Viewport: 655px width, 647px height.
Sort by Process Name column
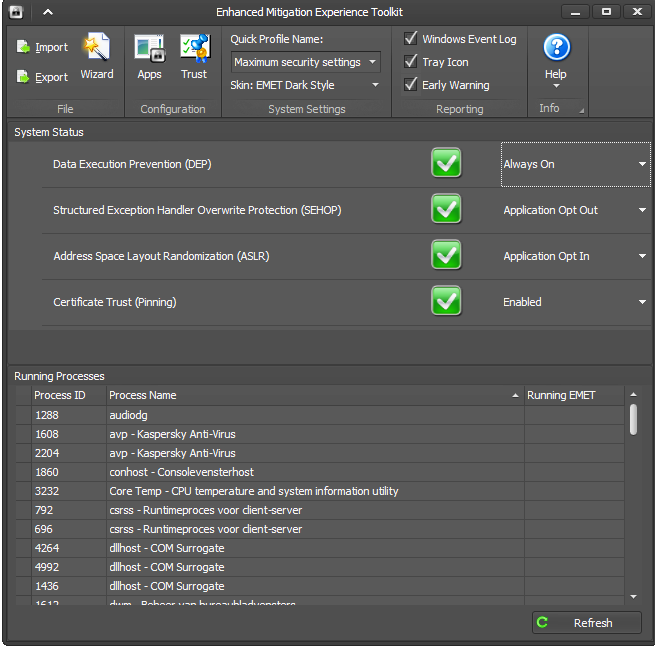pyautogui.click(x=315, y=395)
